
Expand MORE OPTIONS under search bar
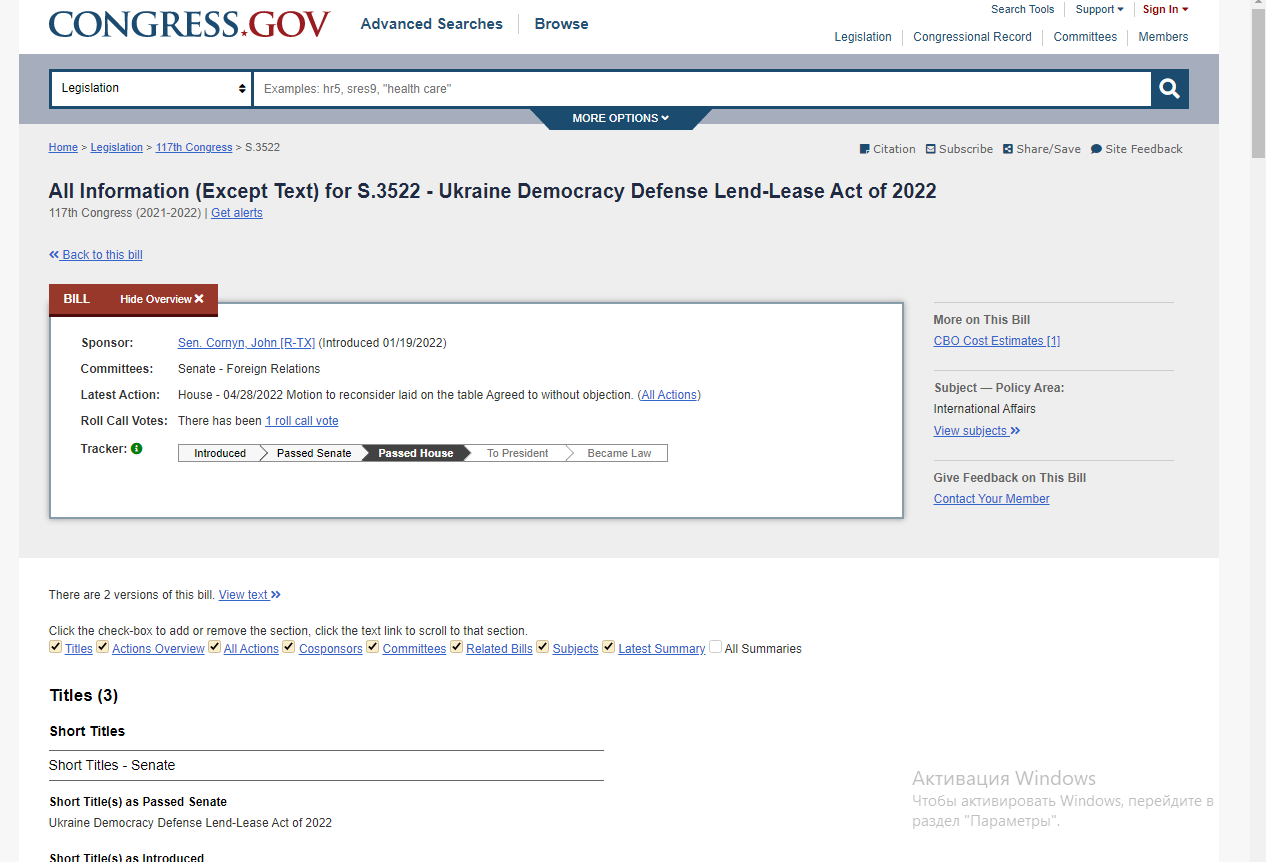620,118
